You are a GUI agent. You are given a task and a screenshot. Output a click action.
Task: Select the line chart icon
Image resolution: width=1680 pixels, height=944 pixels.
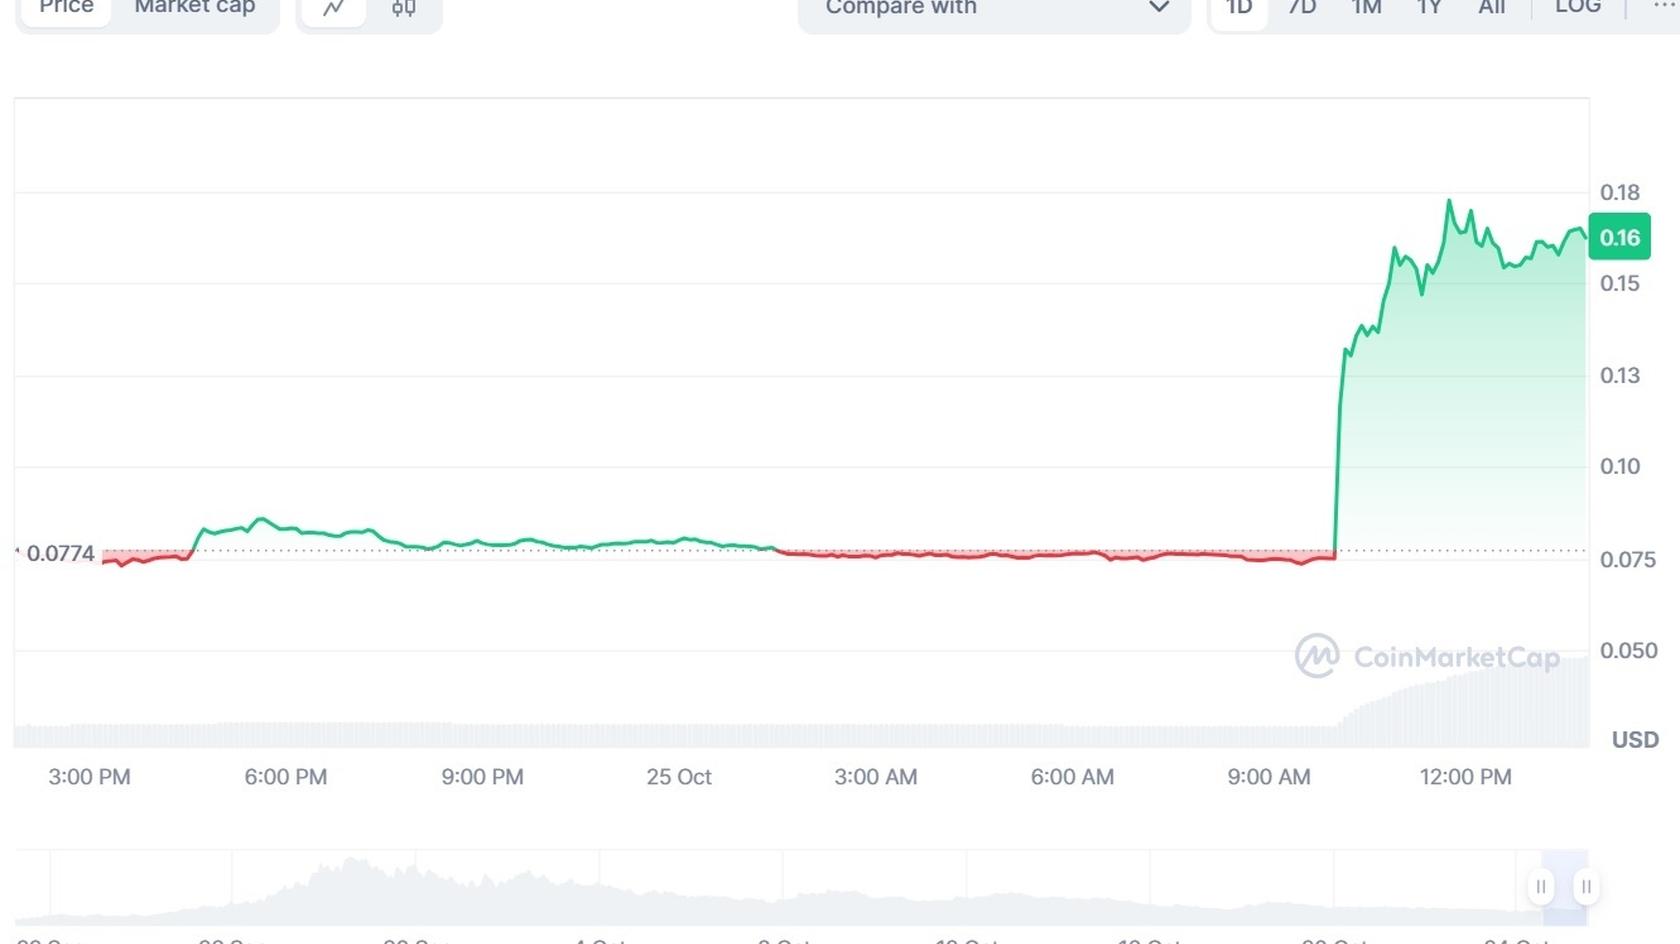[334, 8]
